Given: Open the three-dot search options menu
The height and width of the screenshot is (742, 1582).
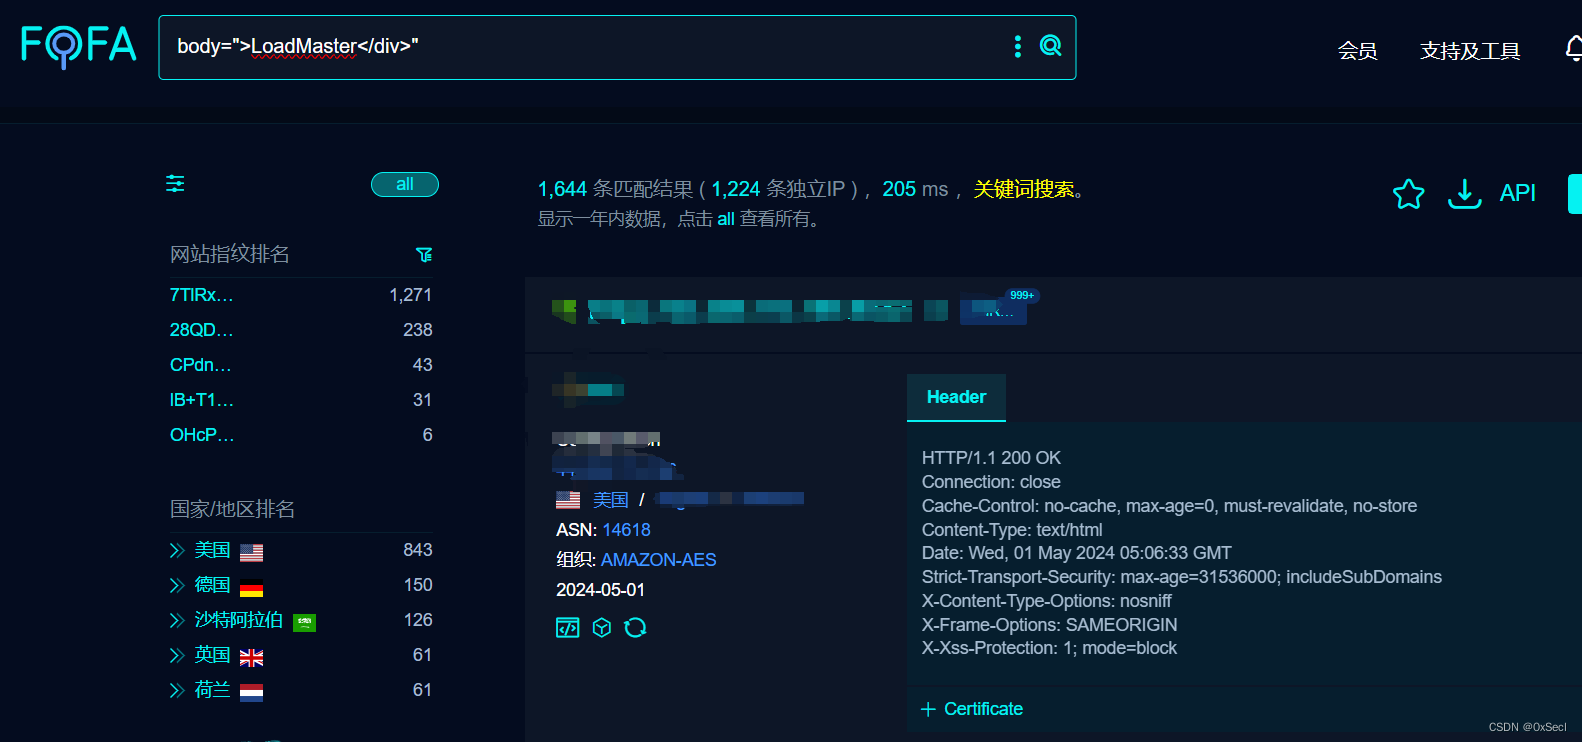Looking at the screenshot, I should (x=1018, y=46).
